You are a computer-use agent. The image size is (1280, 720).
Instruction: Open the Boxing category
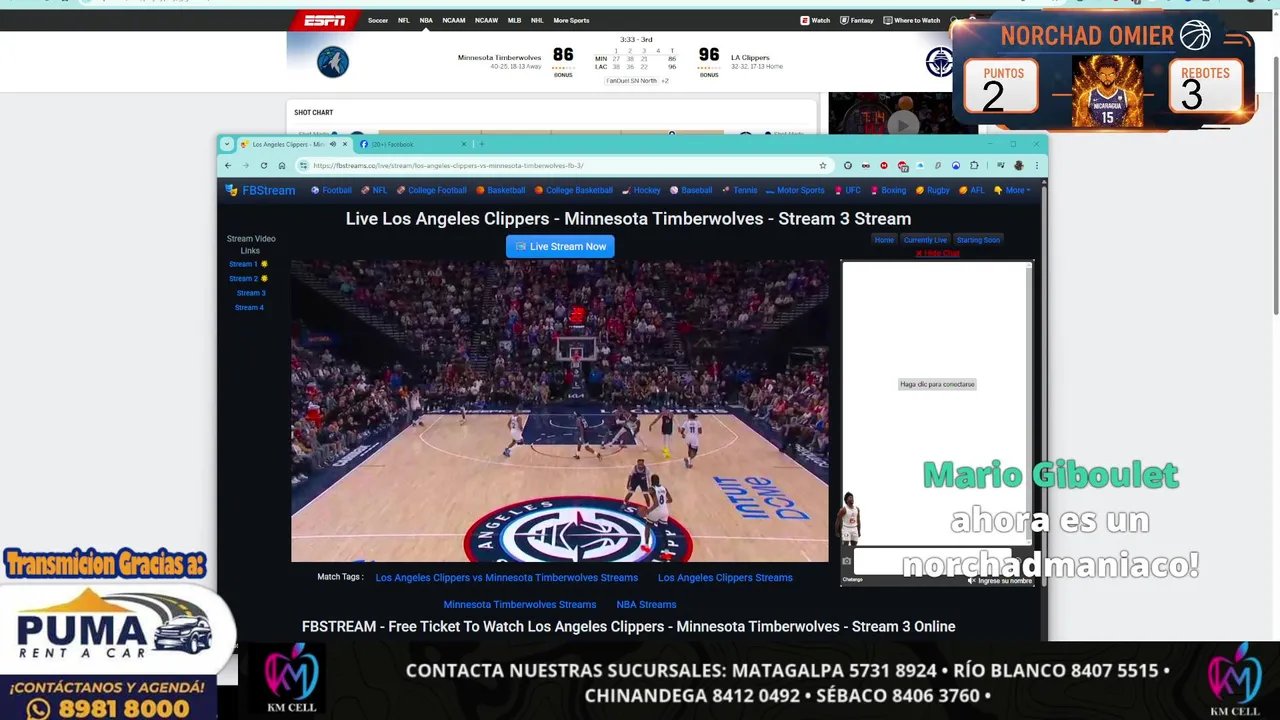click(888, 190)
